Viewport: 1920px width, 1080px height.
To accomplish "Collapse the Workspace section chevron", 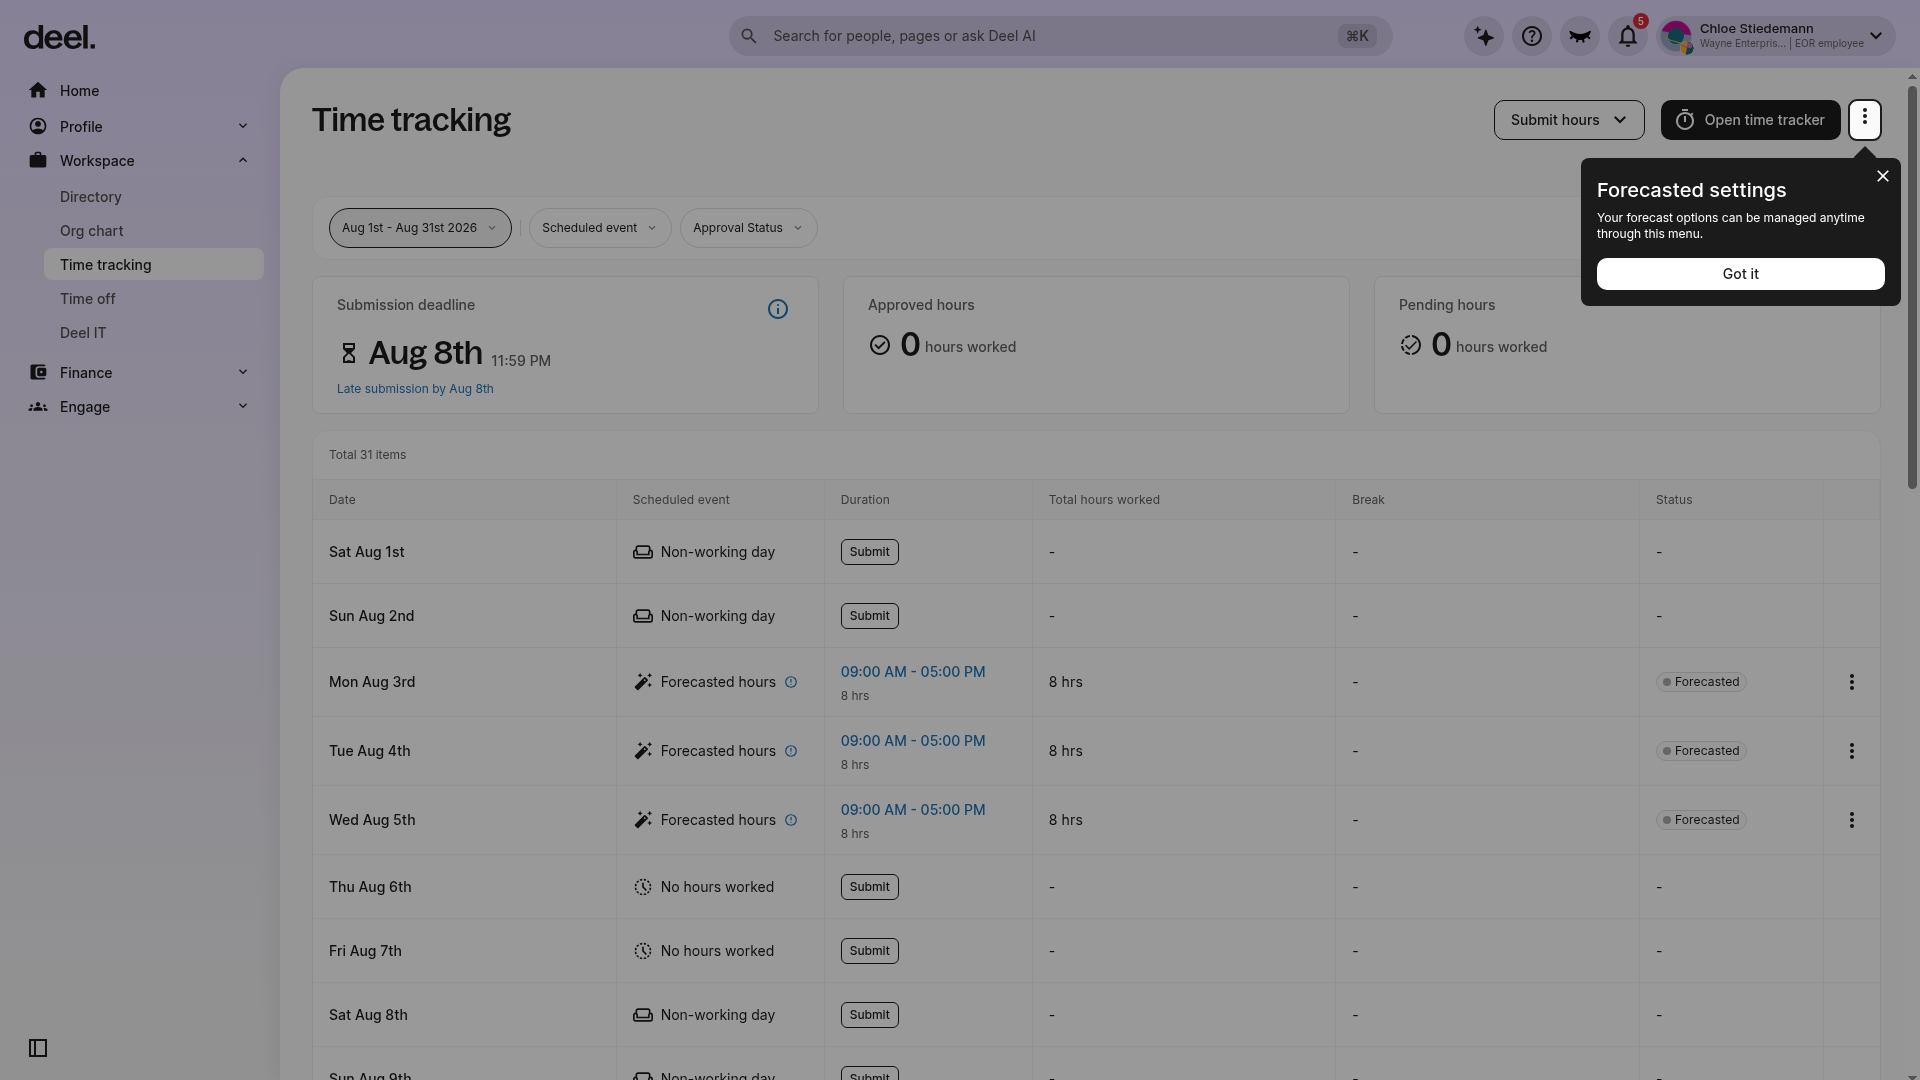I will [243, 160].
